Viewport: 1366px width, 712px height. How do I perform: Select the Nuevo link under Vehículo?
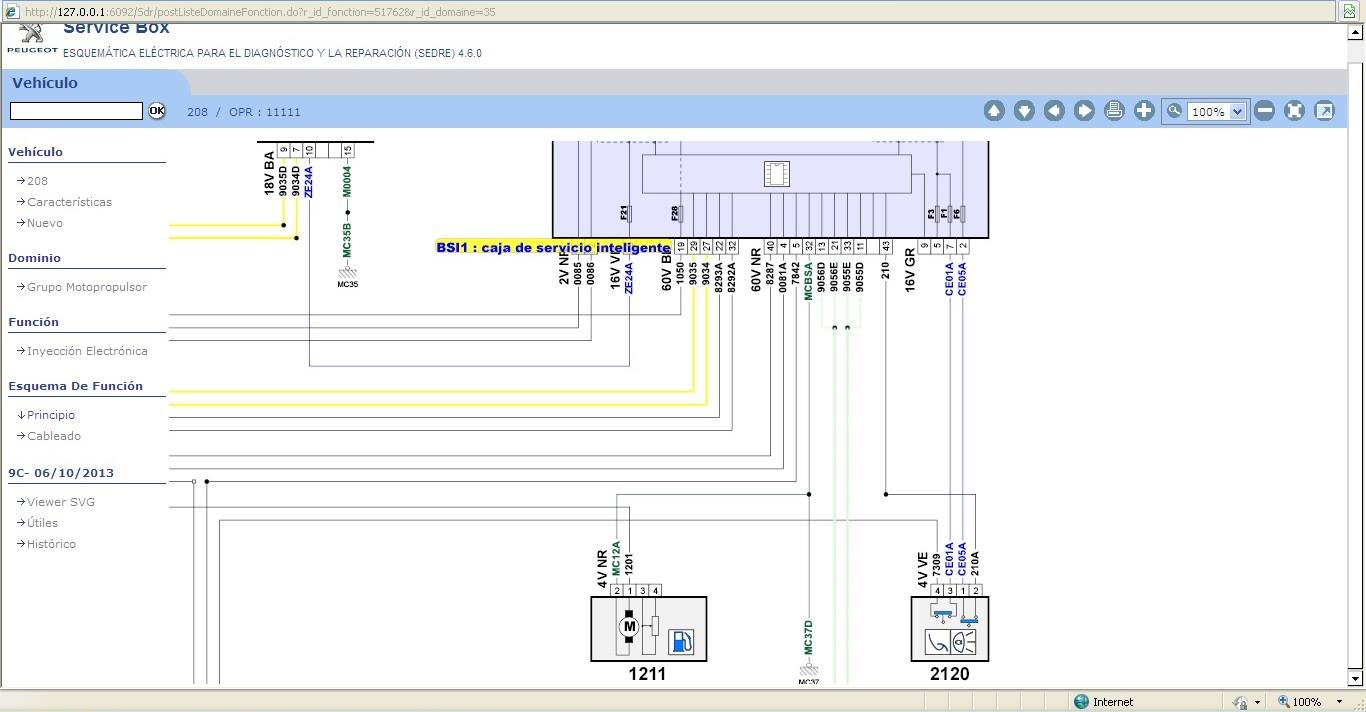[45, 223]
